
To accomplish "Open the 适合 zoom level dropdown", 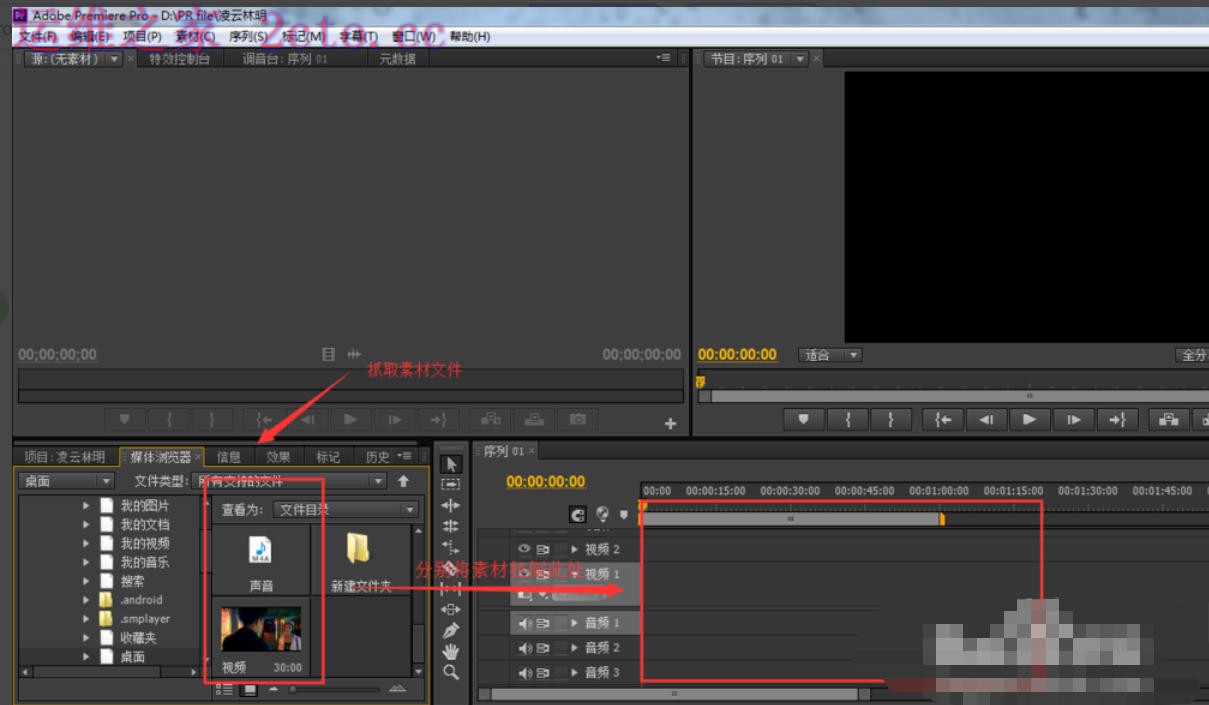I will click(x=832, y=355).
